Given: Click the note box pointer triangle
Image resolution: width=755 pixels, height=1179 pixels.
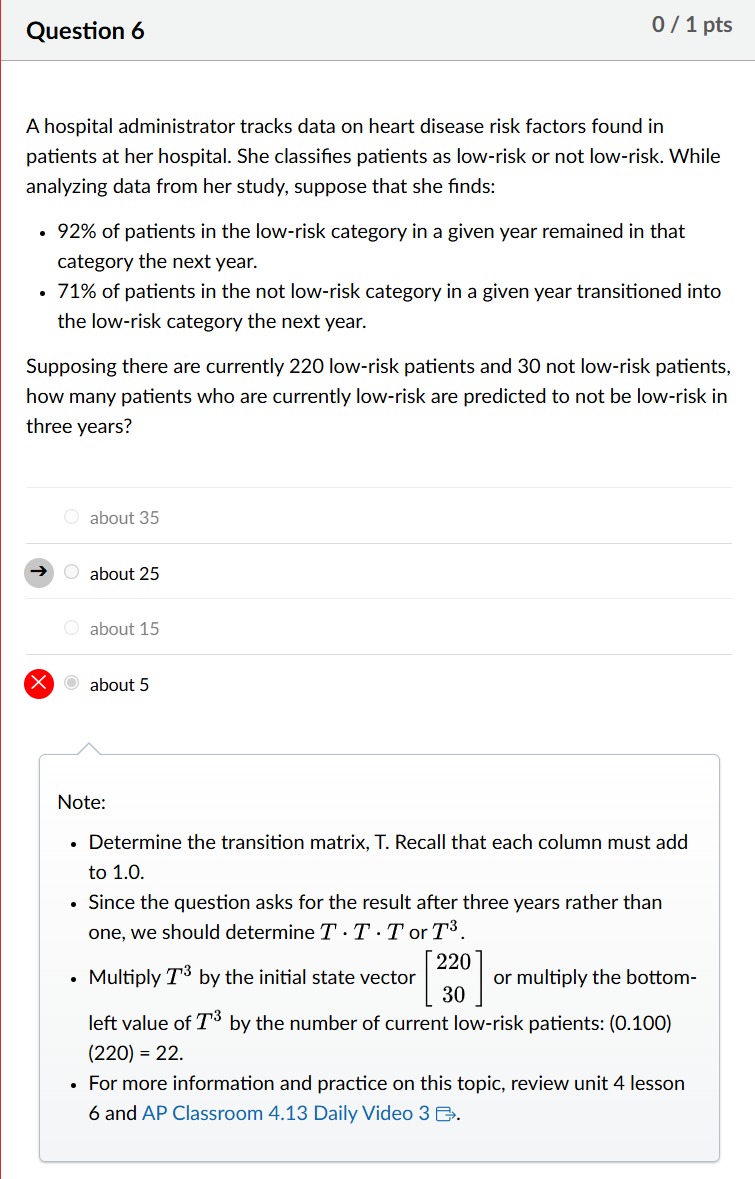Looking at the screenshot, I should 89,748.
